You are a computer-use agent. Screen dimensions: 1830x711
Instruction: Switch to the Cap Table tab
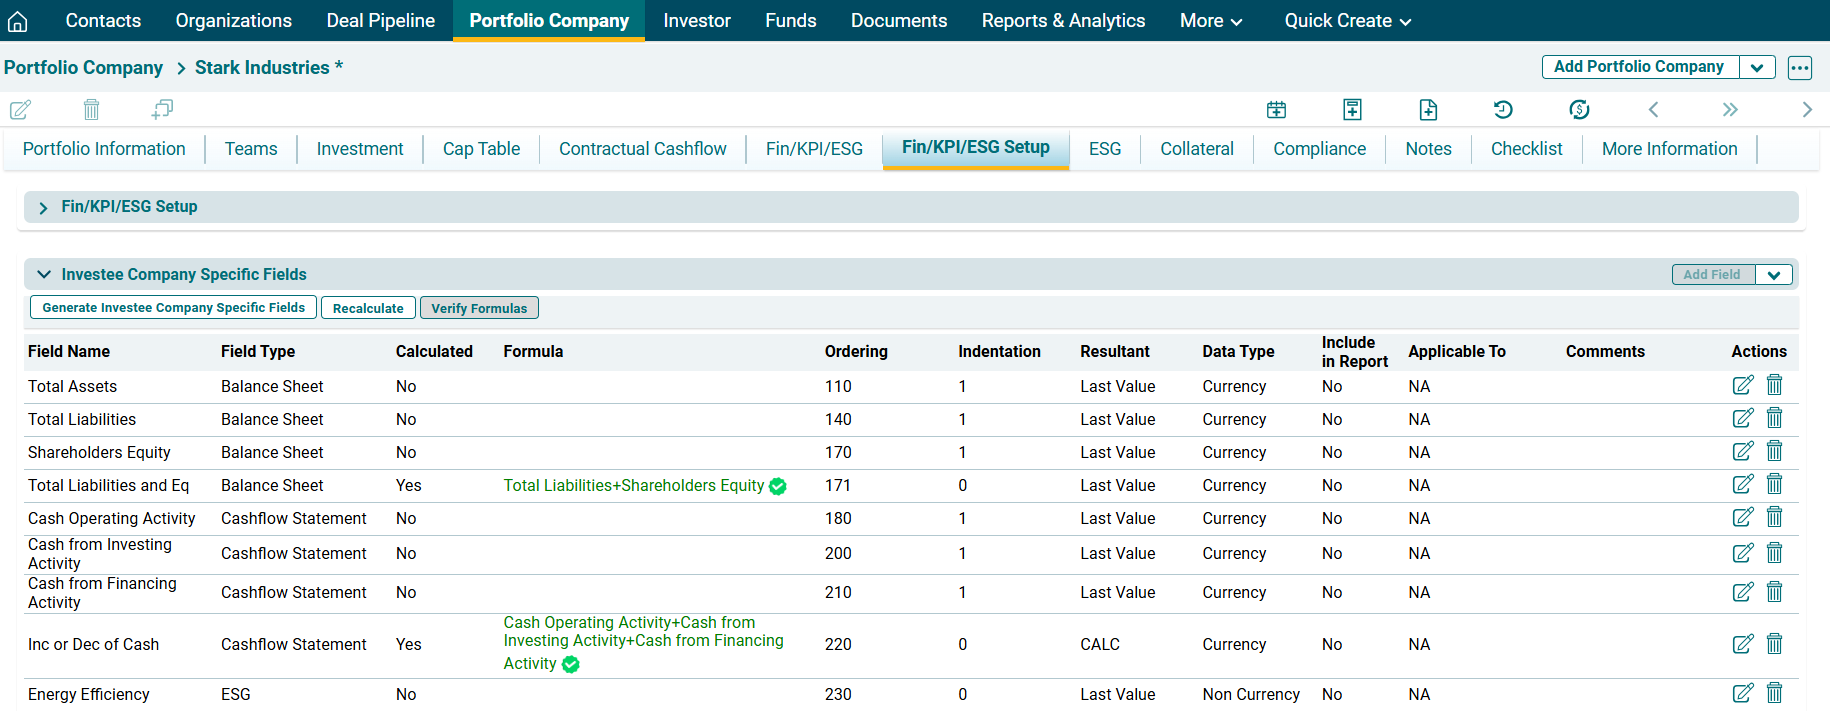click(x=481, y=149)
